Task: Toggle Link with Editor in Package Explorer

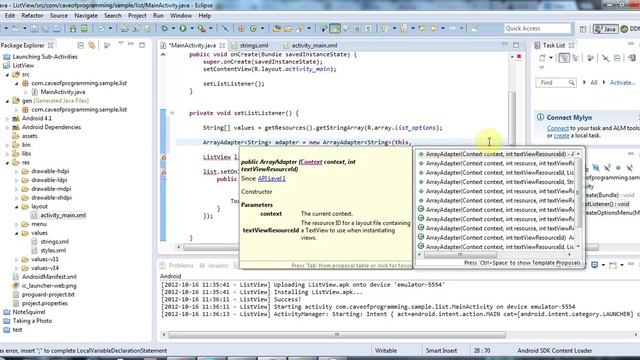Action: (91, 45)
